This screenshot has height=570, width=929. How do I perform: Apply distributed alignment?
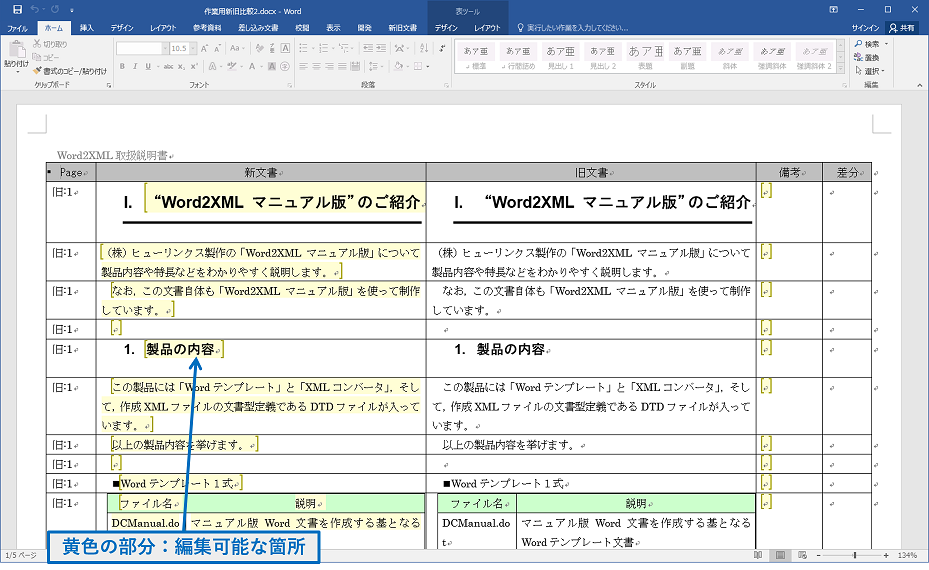click(355, 66)
